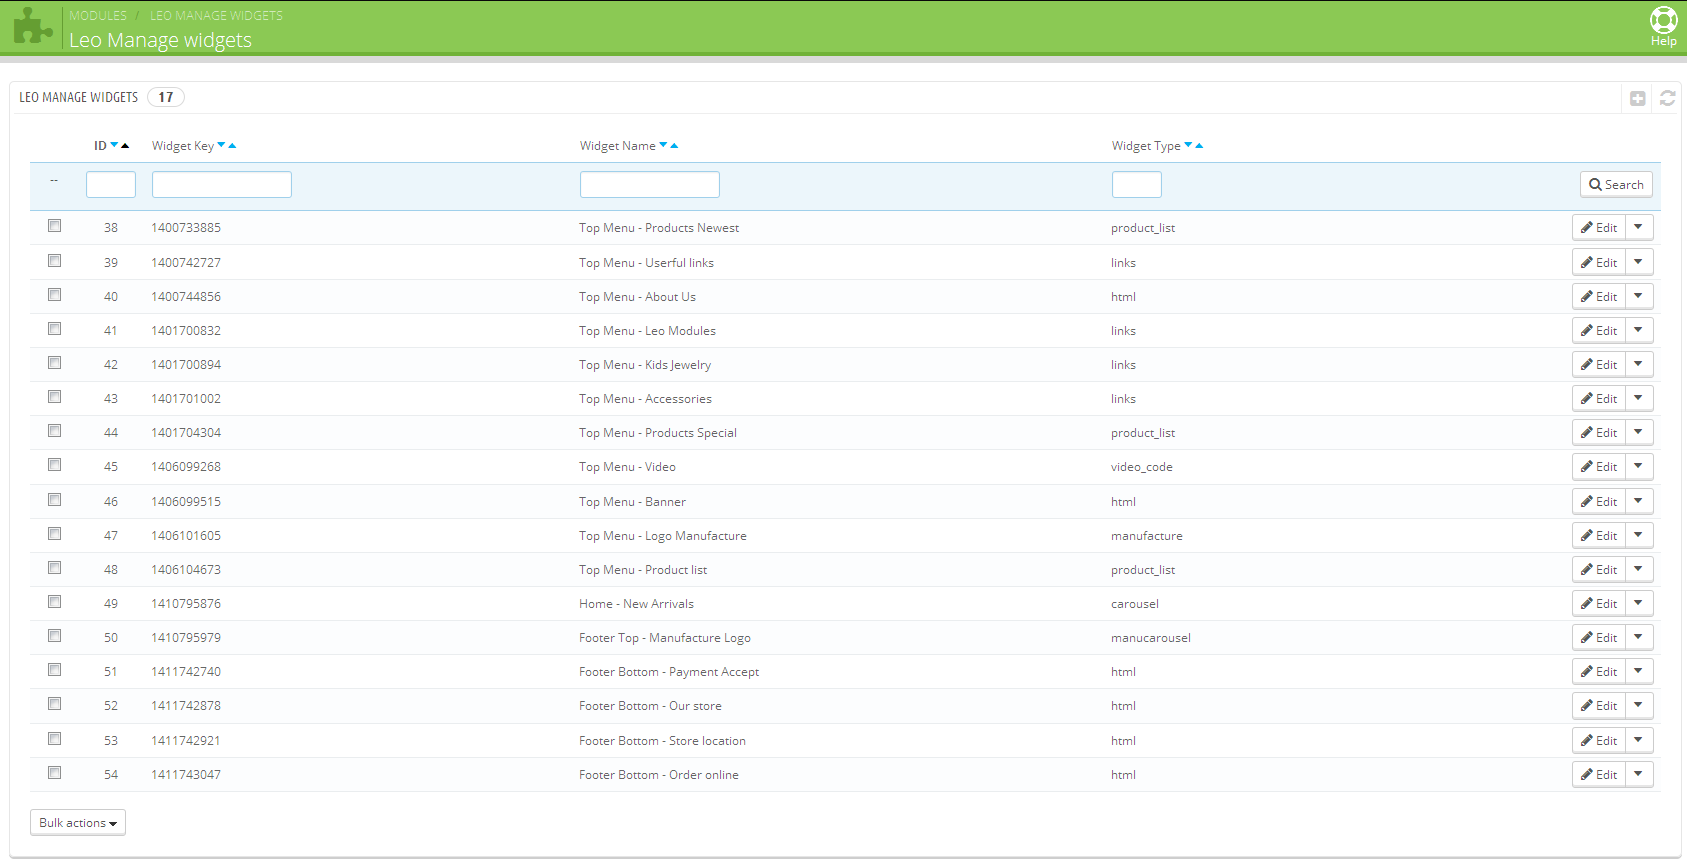Image resolution: width=1687 pixels, height=867 pixels.
Task: Edit Top Menu - Product list widget
Action: tap(1599, 569)
